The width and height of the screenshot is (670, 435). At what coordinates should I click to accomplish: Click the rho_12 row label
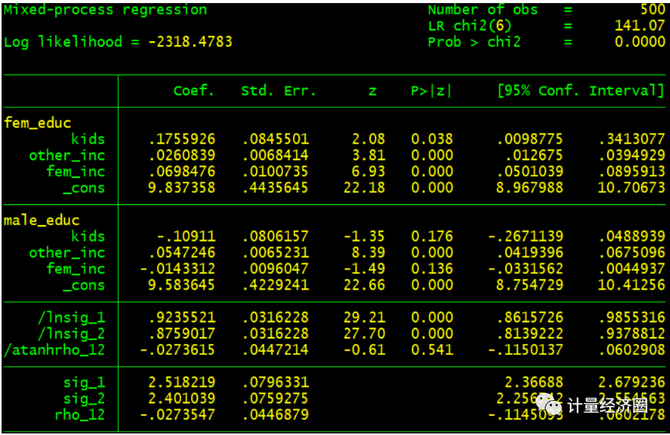79,415
